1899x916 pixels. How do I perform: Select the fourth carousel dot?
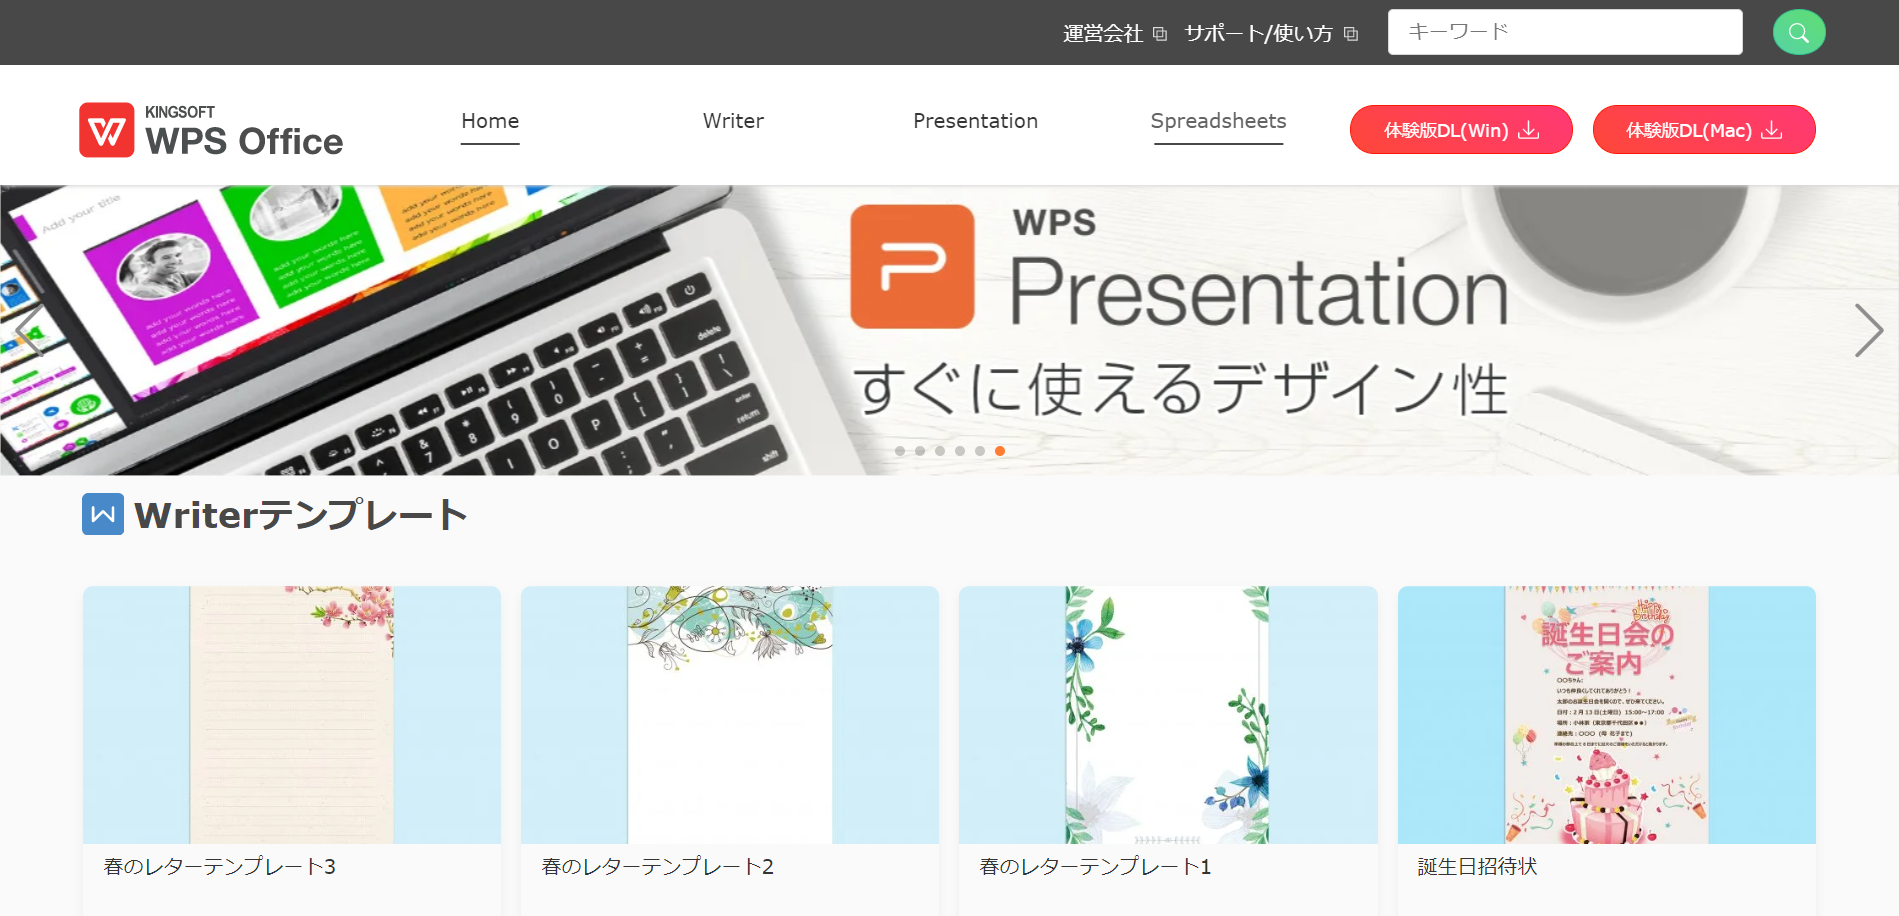[x=960, y=451]
